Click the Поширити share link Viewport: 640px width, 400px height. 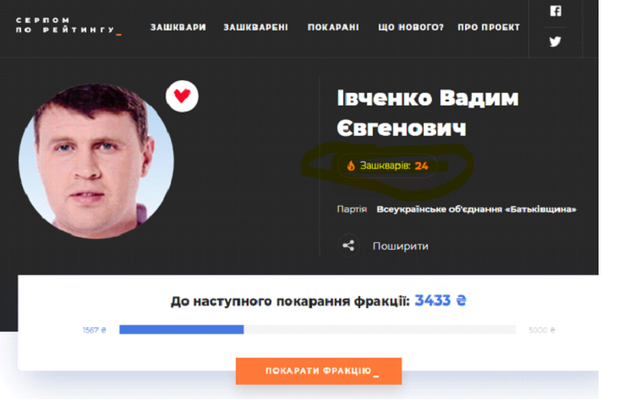click(400, 246)
